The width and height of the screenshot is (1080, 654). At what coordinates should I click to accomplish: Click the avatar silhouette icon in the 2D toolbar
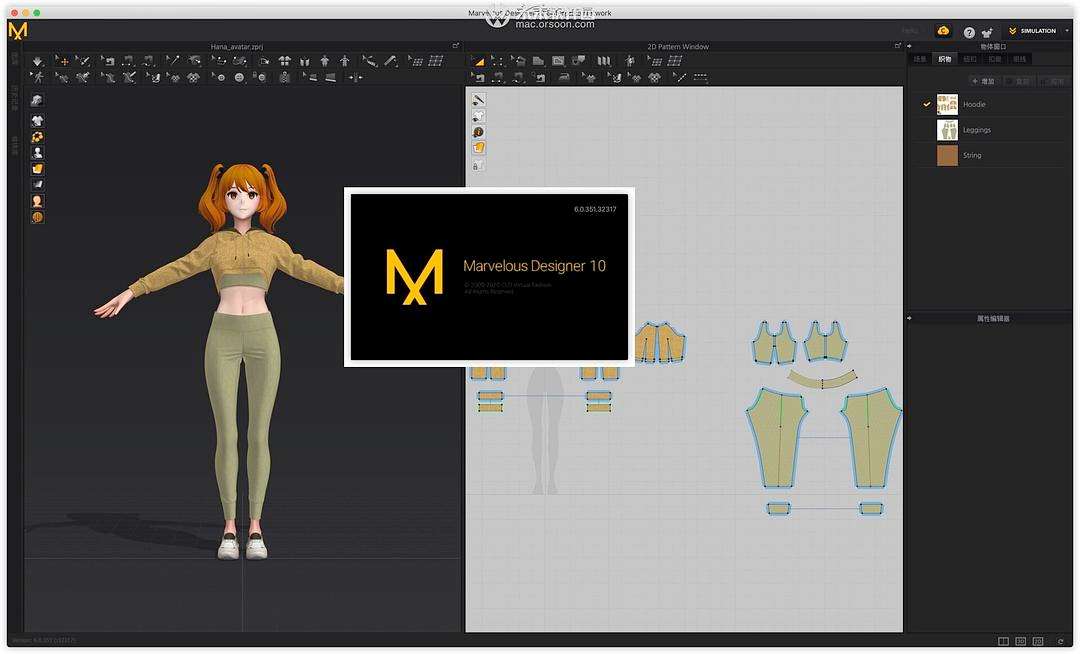630,61
